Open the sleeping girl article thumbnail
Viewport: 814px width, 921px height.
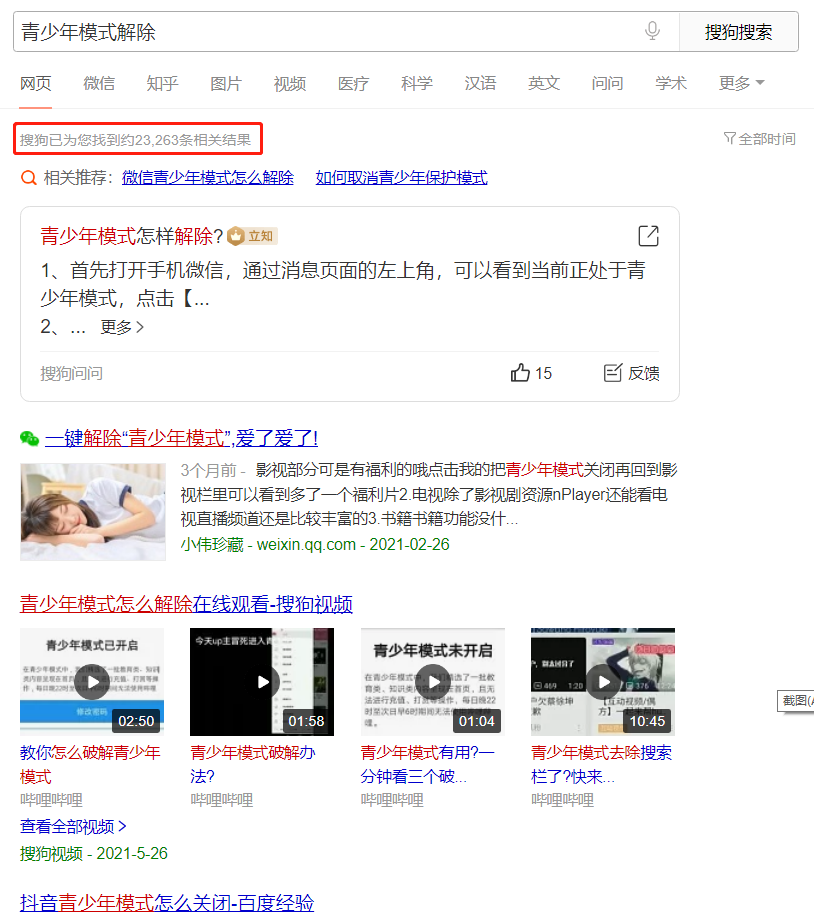(x=93, y=512)
